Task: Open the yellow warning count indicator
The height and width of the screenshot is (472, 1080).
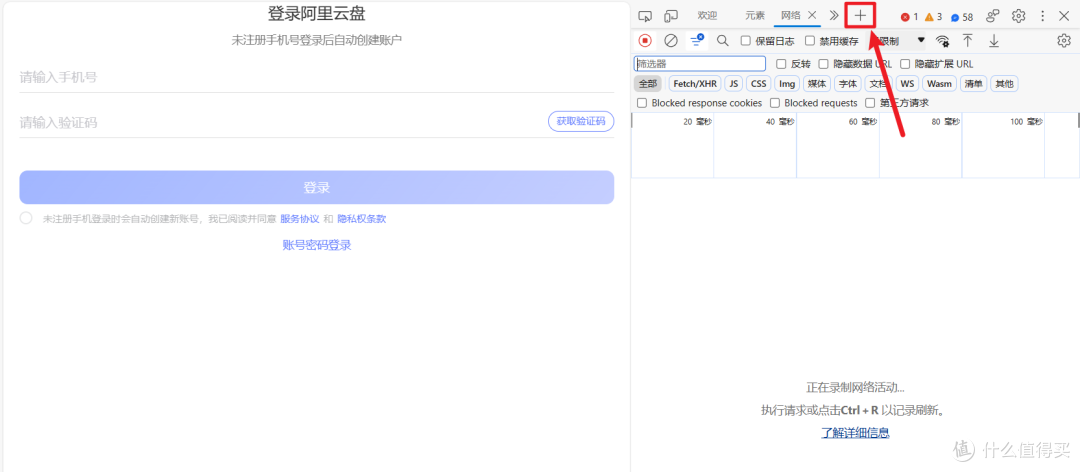Action: (x=933, y=17)
